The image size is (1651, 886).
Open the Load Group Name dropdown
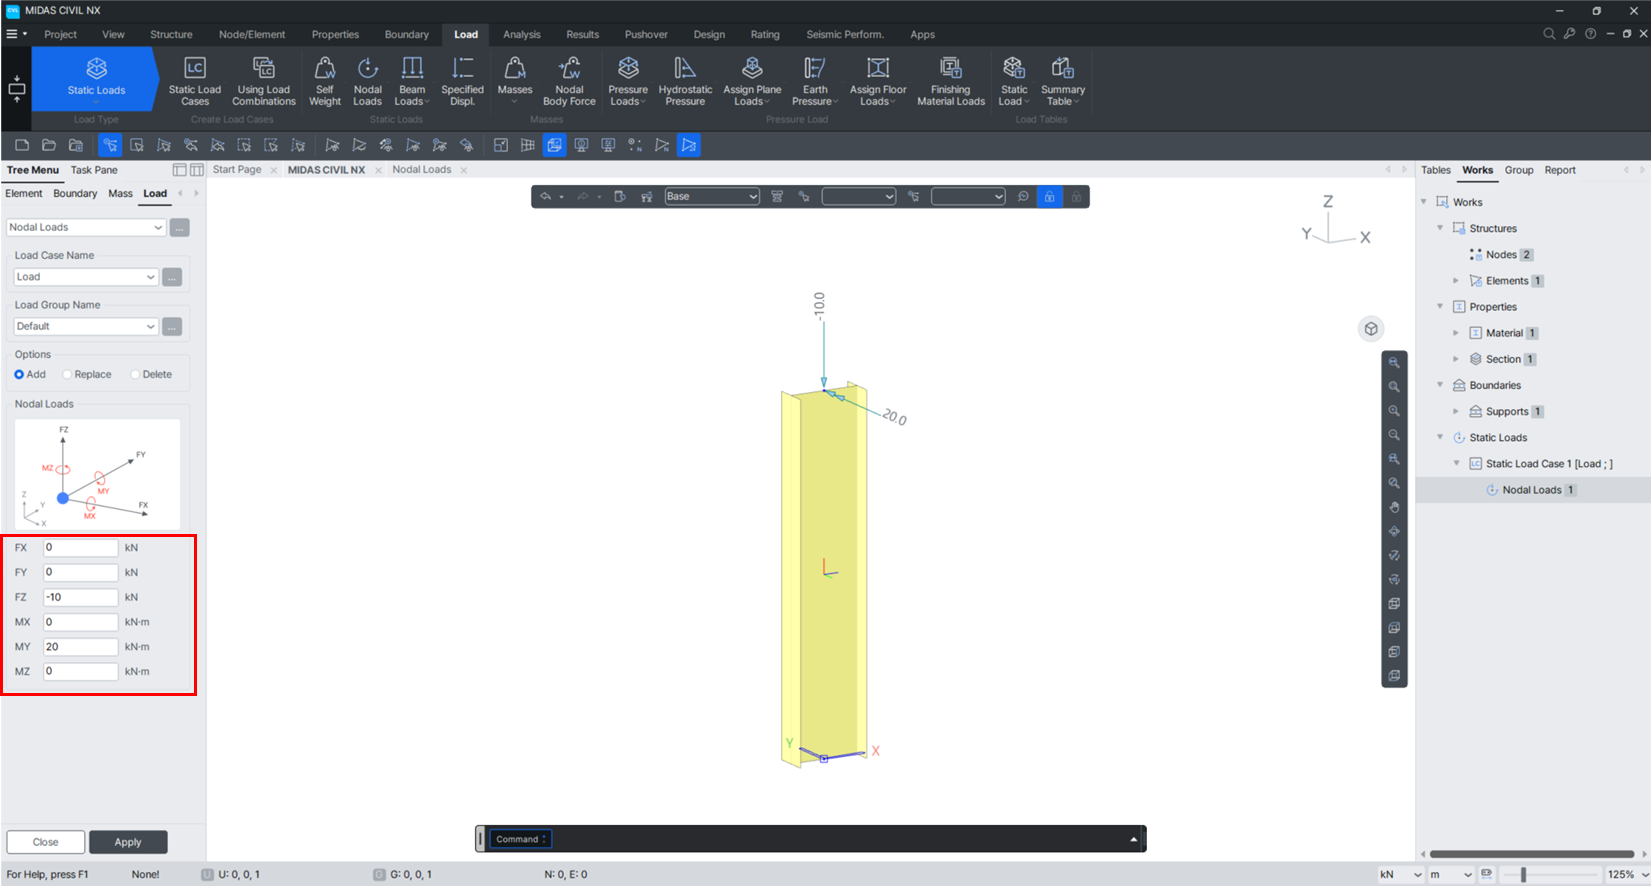pos(86,326)
